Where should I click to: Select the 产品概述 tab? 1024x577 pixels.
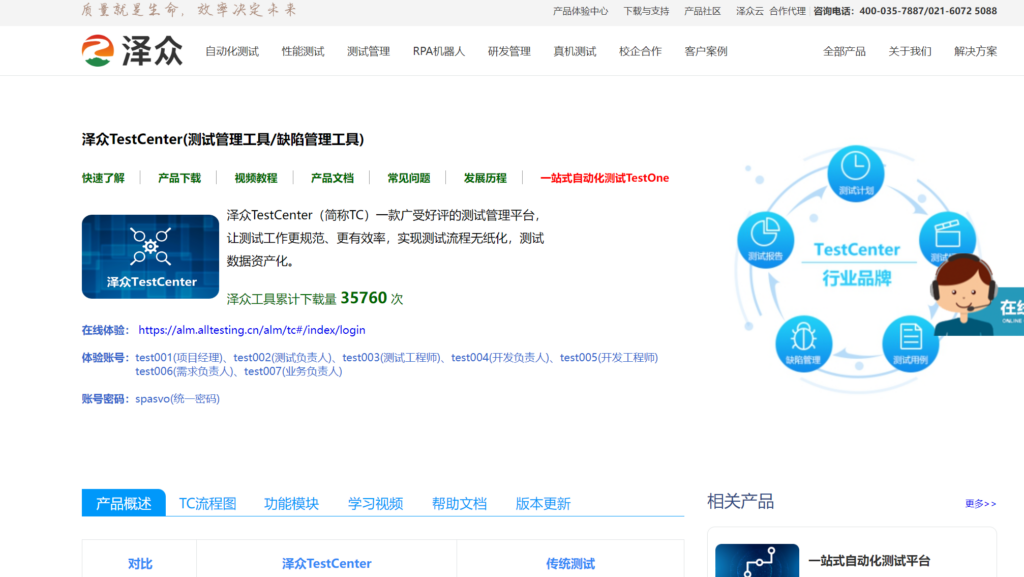click(123, 503)
